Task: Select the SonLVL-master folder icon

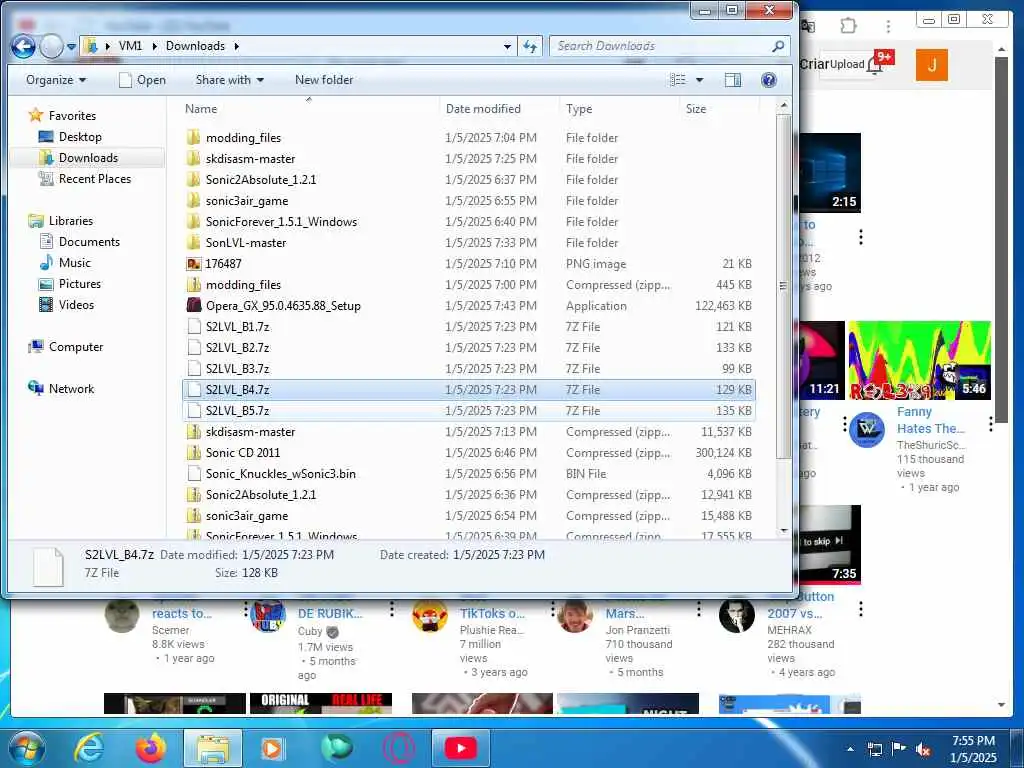Action: click(193, 242)
